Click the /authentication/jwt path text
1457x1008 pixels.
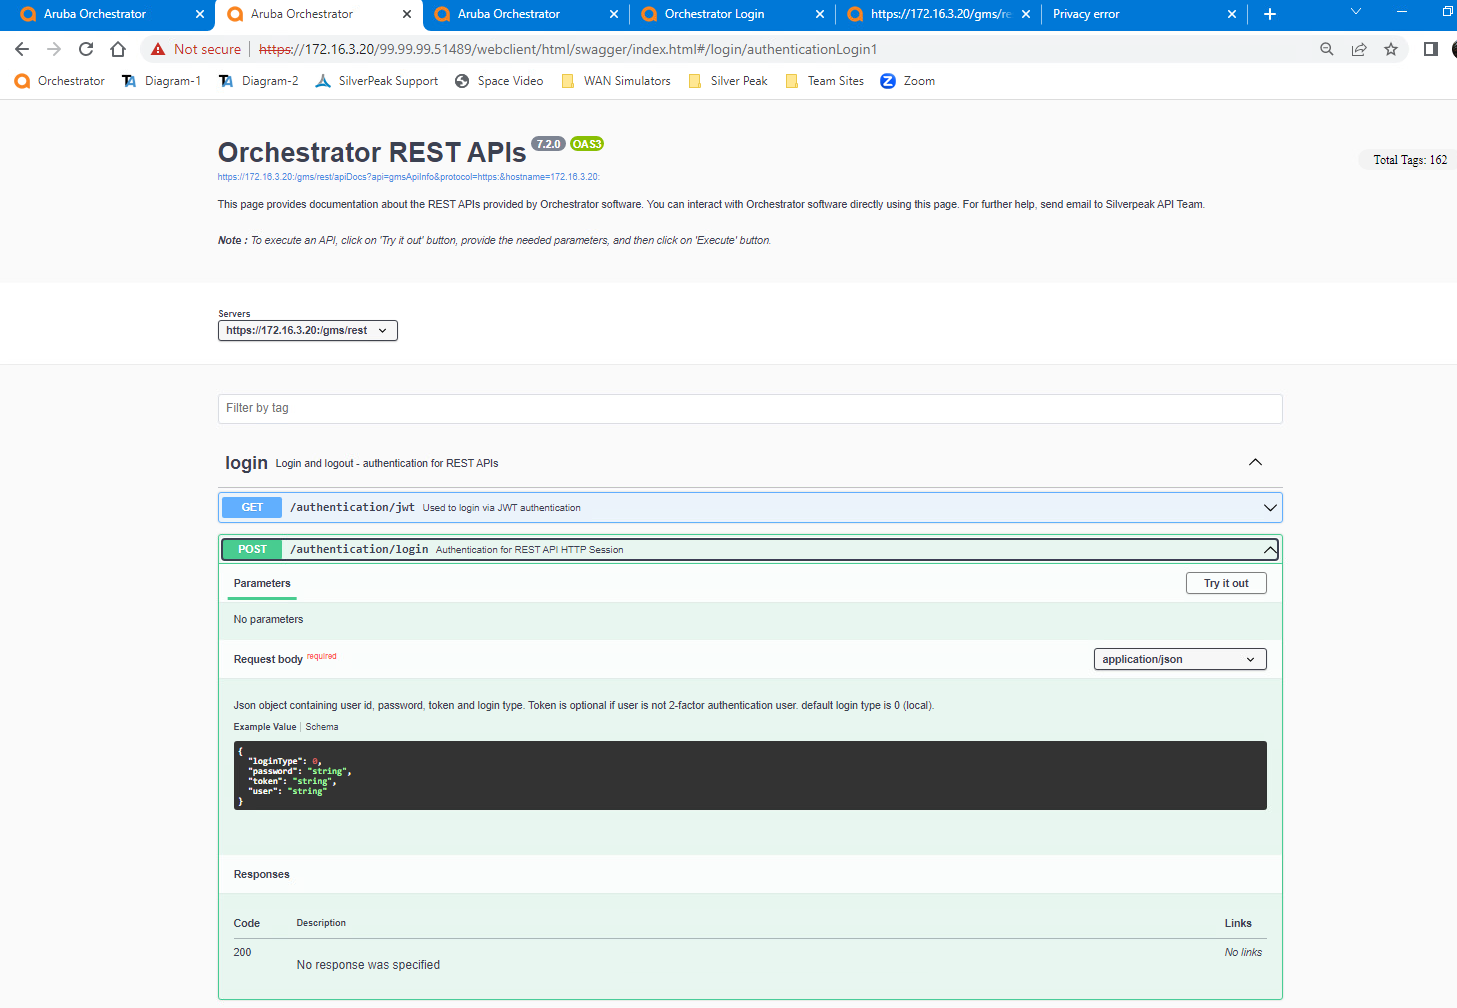pos(352,508)
